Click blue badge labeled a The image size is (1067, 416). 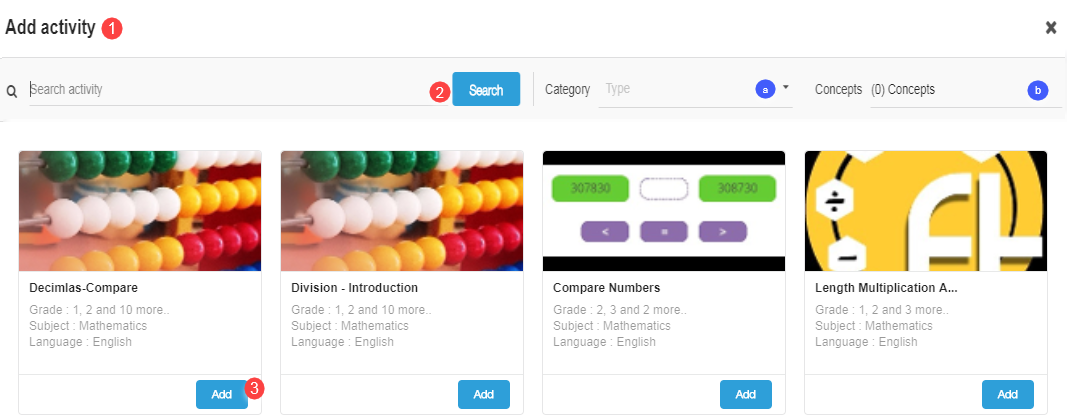tap(765, 90)
